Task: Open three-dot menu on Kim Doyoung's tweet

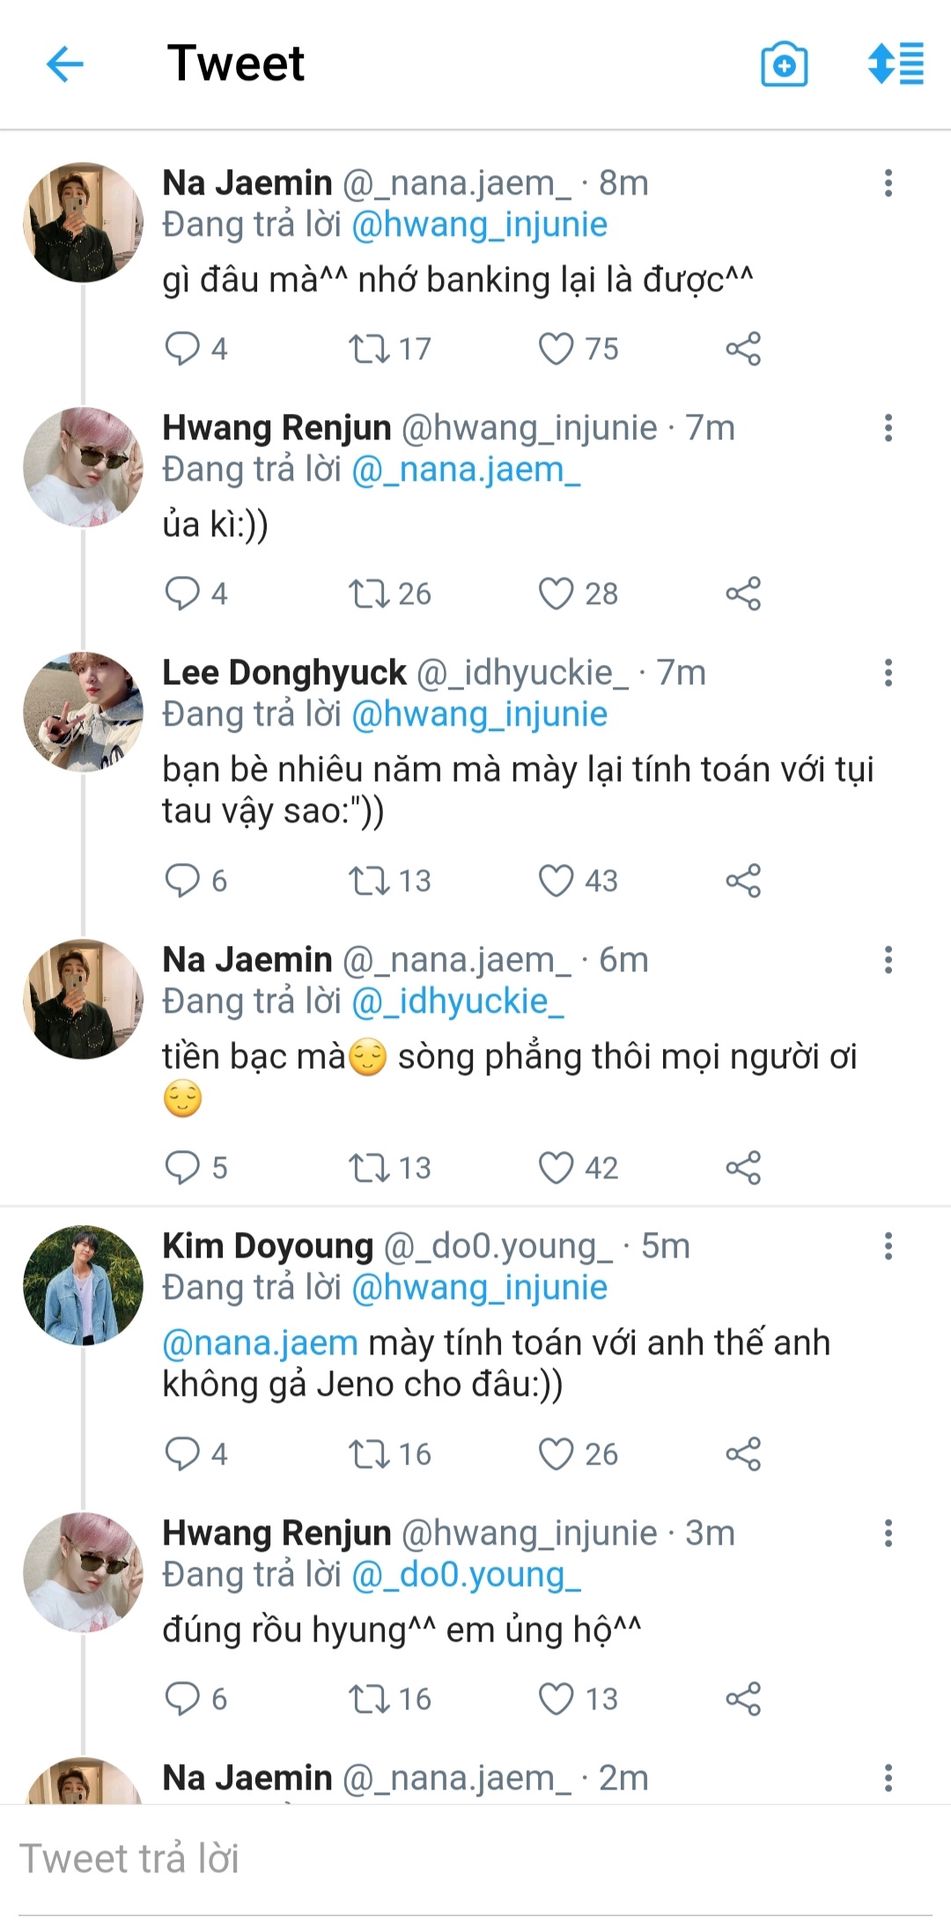Action: click(x=888, y=1246)
